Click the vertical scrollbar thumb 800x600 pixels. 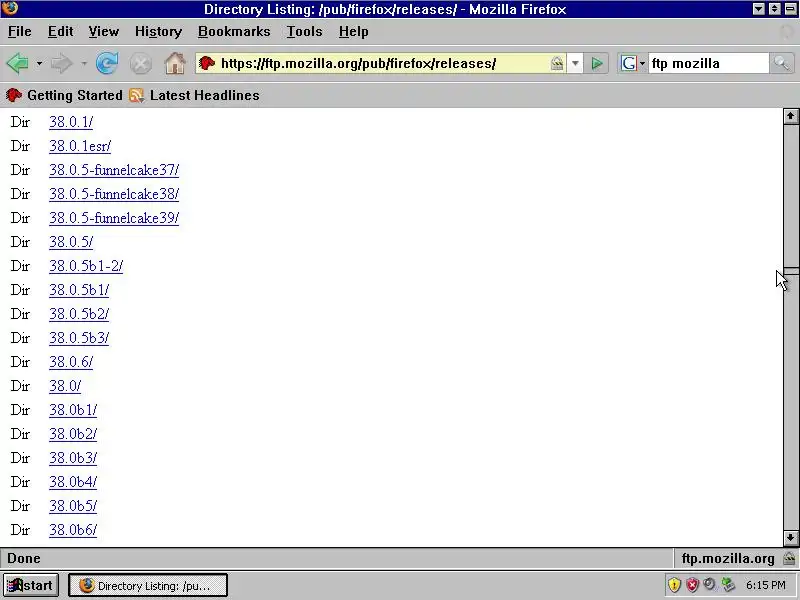[x=791, y=271]
